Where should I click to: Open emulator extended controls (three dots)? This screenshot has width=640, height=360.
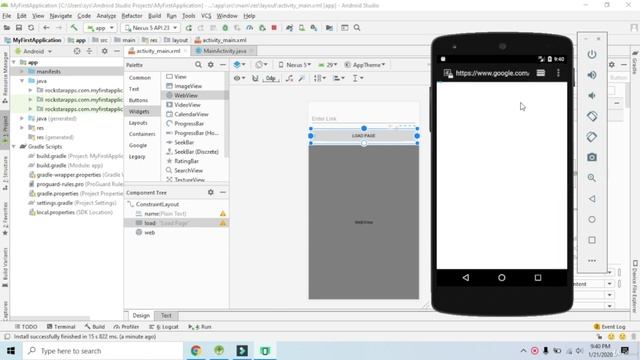(x=592, y=261)
